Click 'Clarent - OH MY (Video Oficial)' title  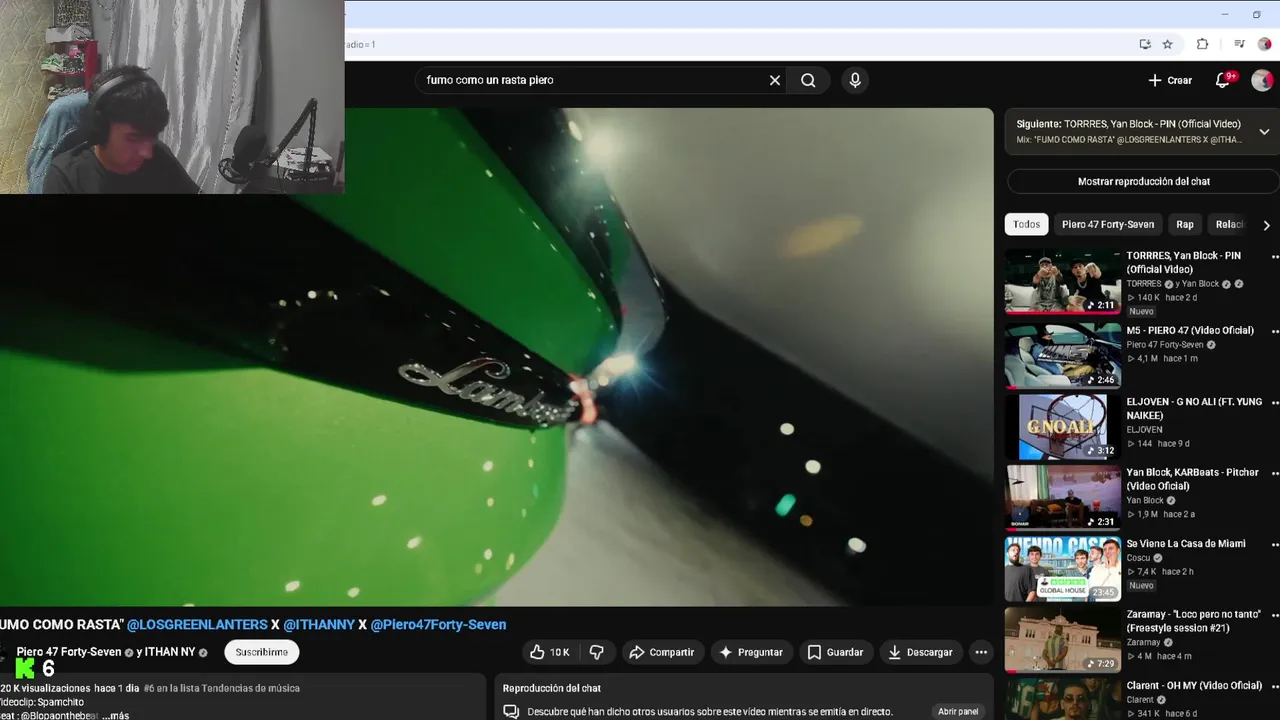click(1194, 686)
